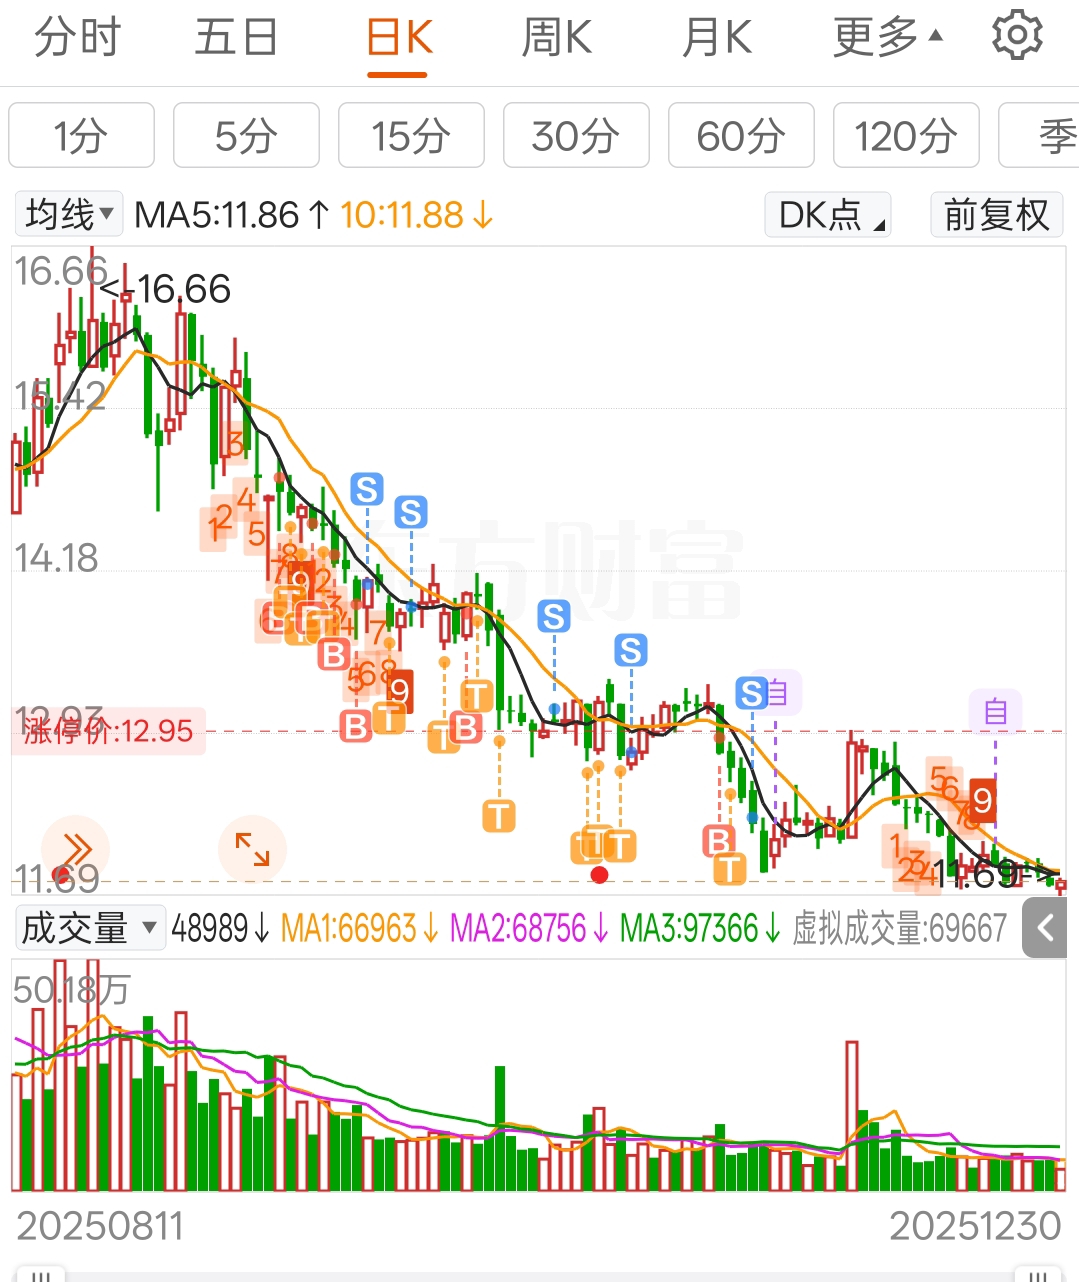The width and height of the screenshot is (1079, 1282).
Task: Open the 周K tab
Action: pyautogui.click(x=557, y=38)
